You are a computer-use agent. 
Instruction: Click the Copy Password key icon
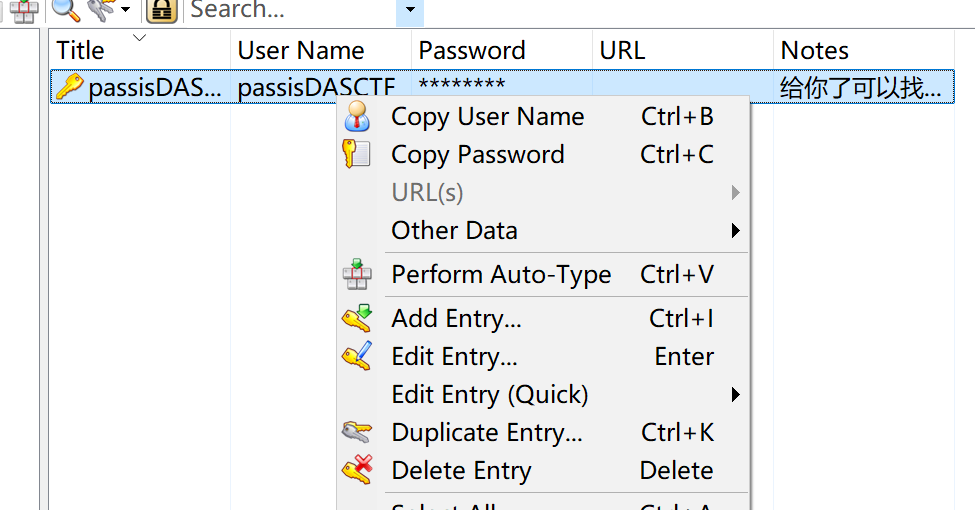(x=357, y=154)
